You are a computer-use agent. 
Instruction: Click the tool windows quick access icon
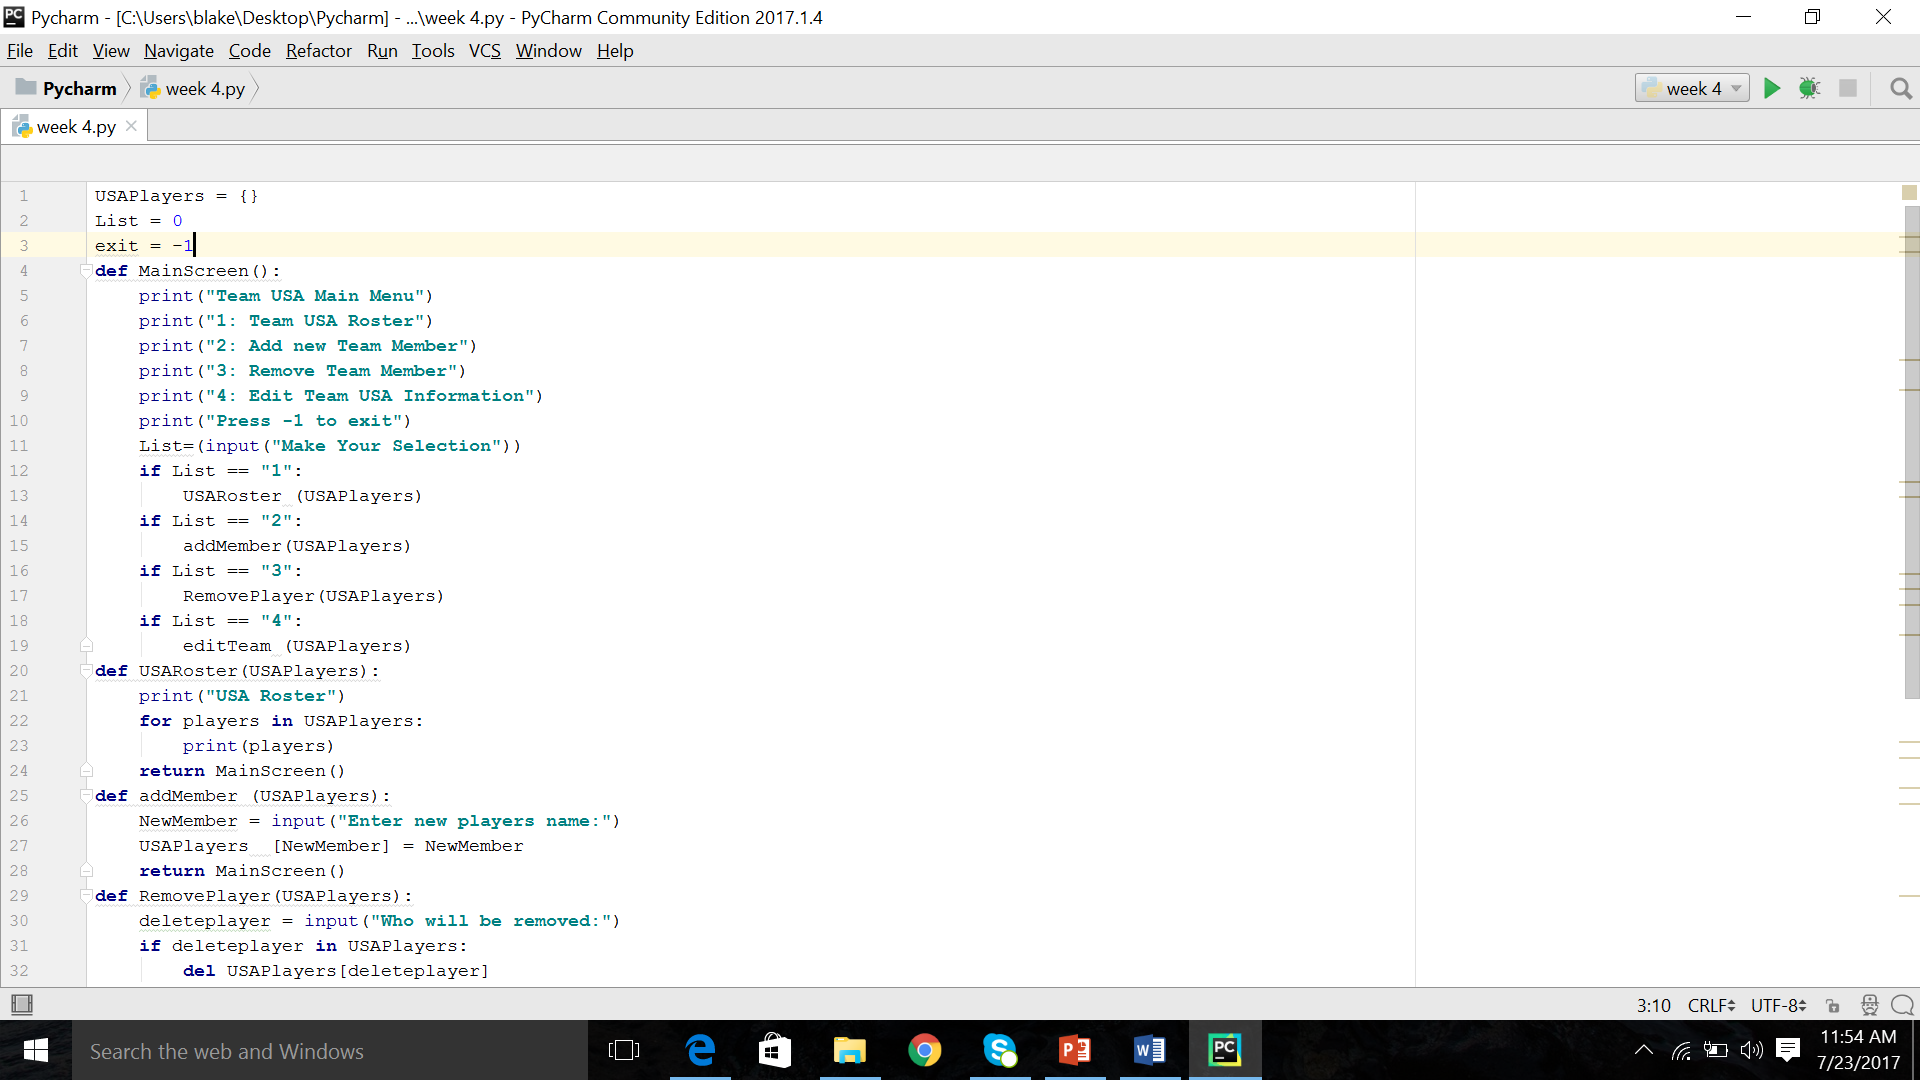[21, 1004]
